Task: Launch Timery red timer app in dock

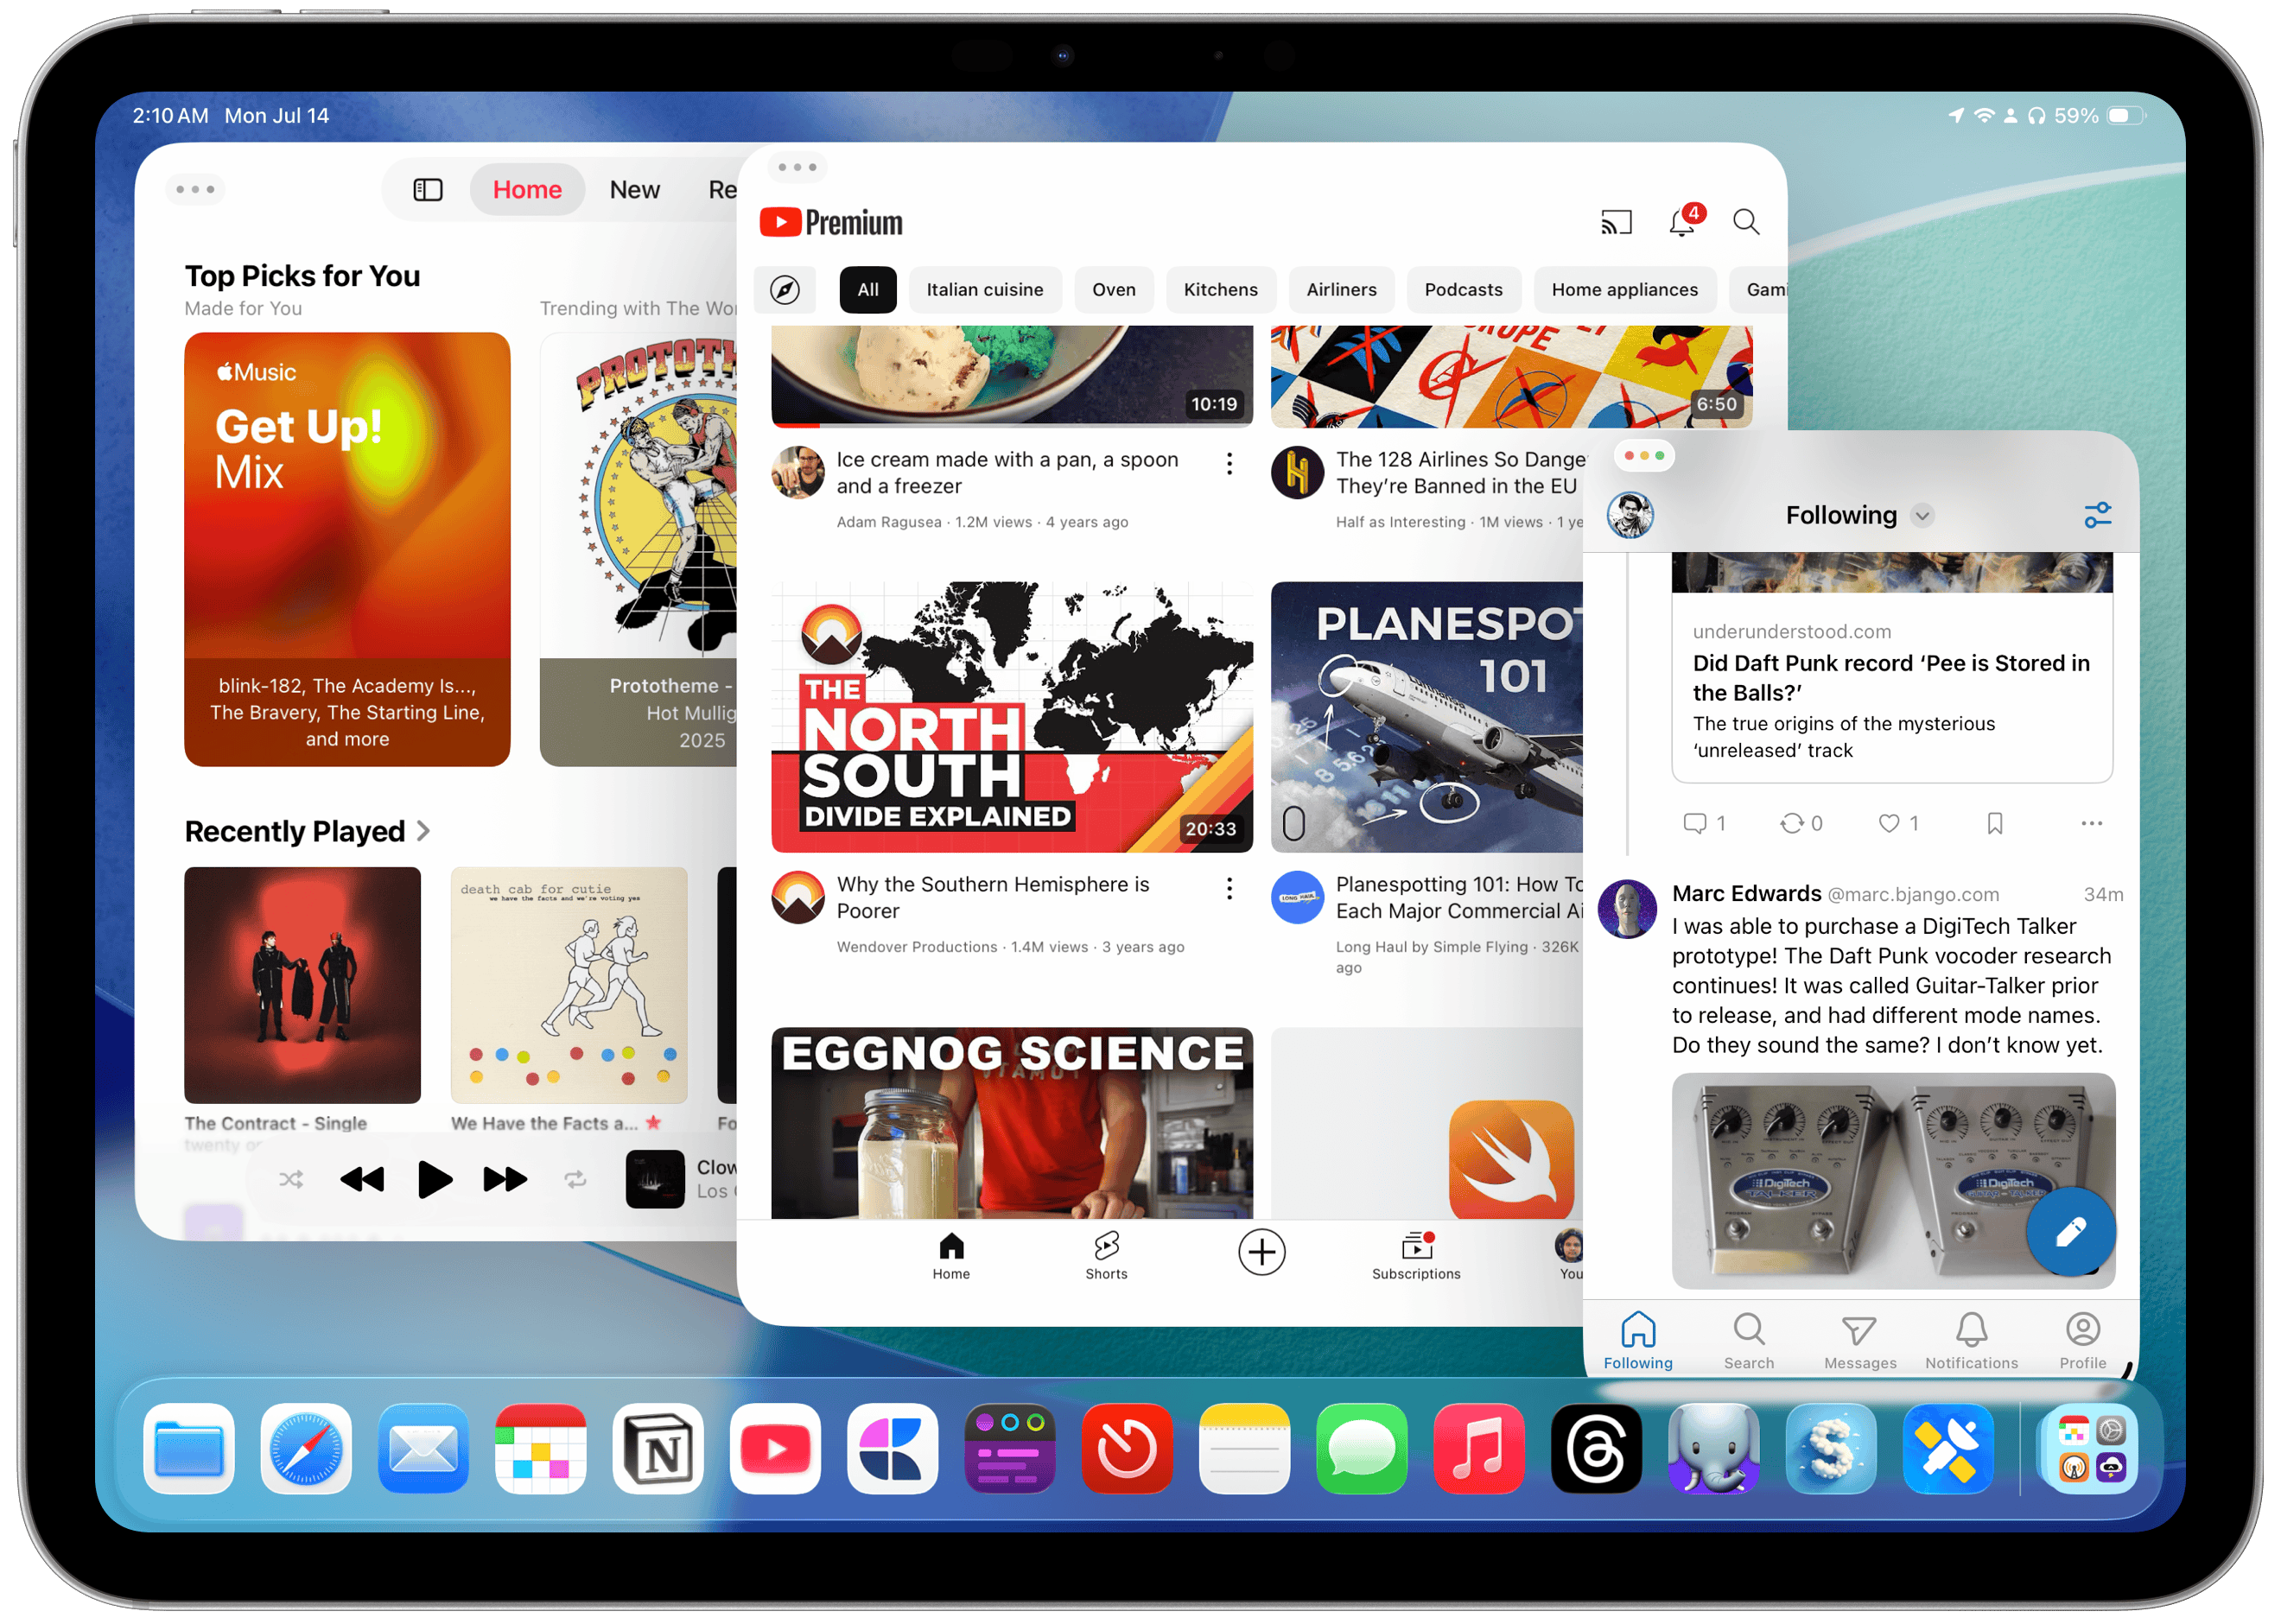Action: (x=1127, y=1448)
